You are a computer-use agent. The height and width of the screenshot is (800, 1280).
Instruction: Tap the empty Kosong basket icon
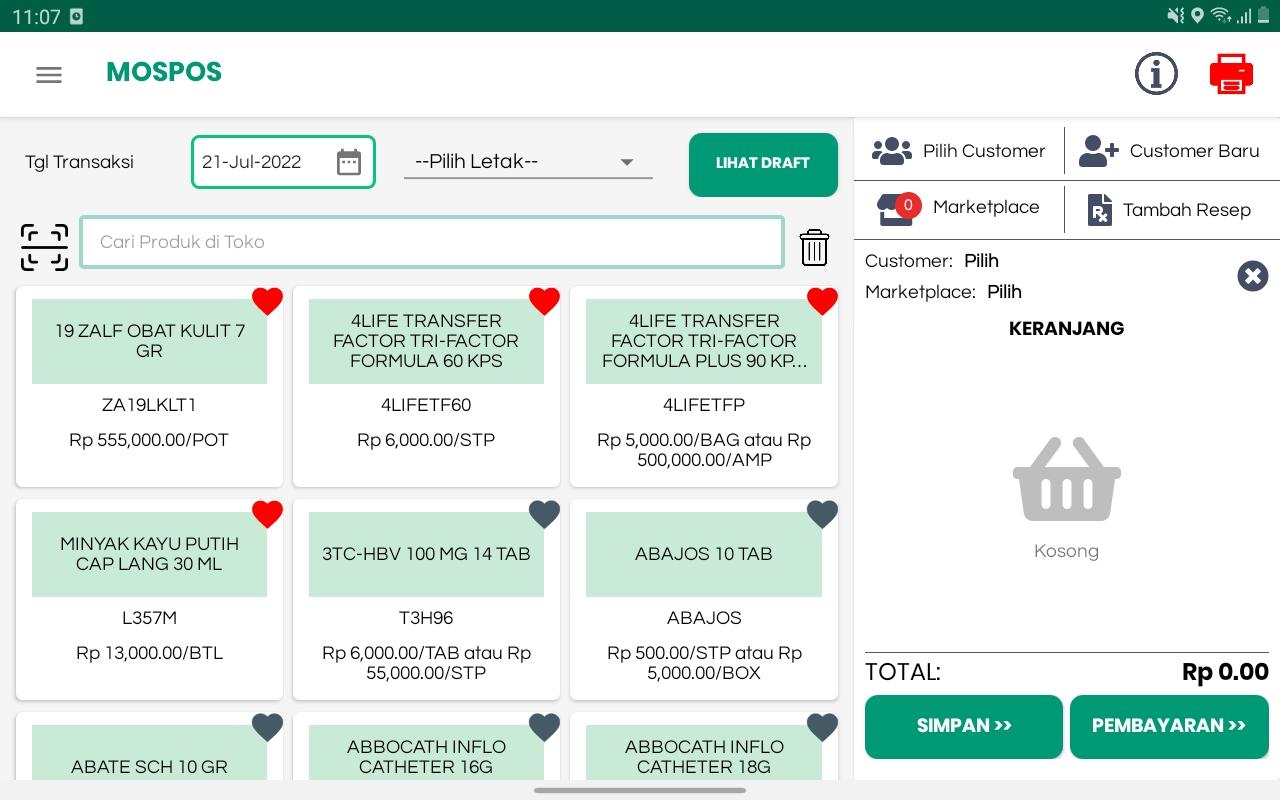click(x=1066, y=479)
